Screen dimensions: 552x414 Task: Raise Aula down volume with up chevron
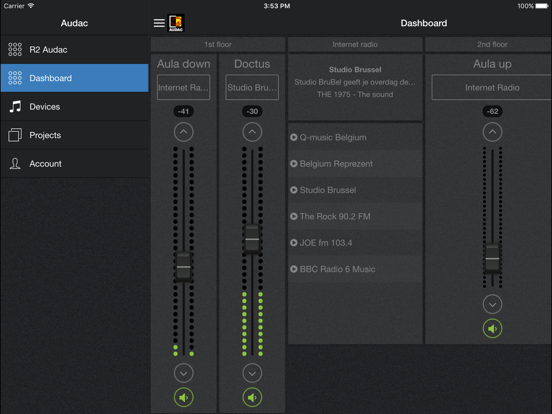point(183,132)
